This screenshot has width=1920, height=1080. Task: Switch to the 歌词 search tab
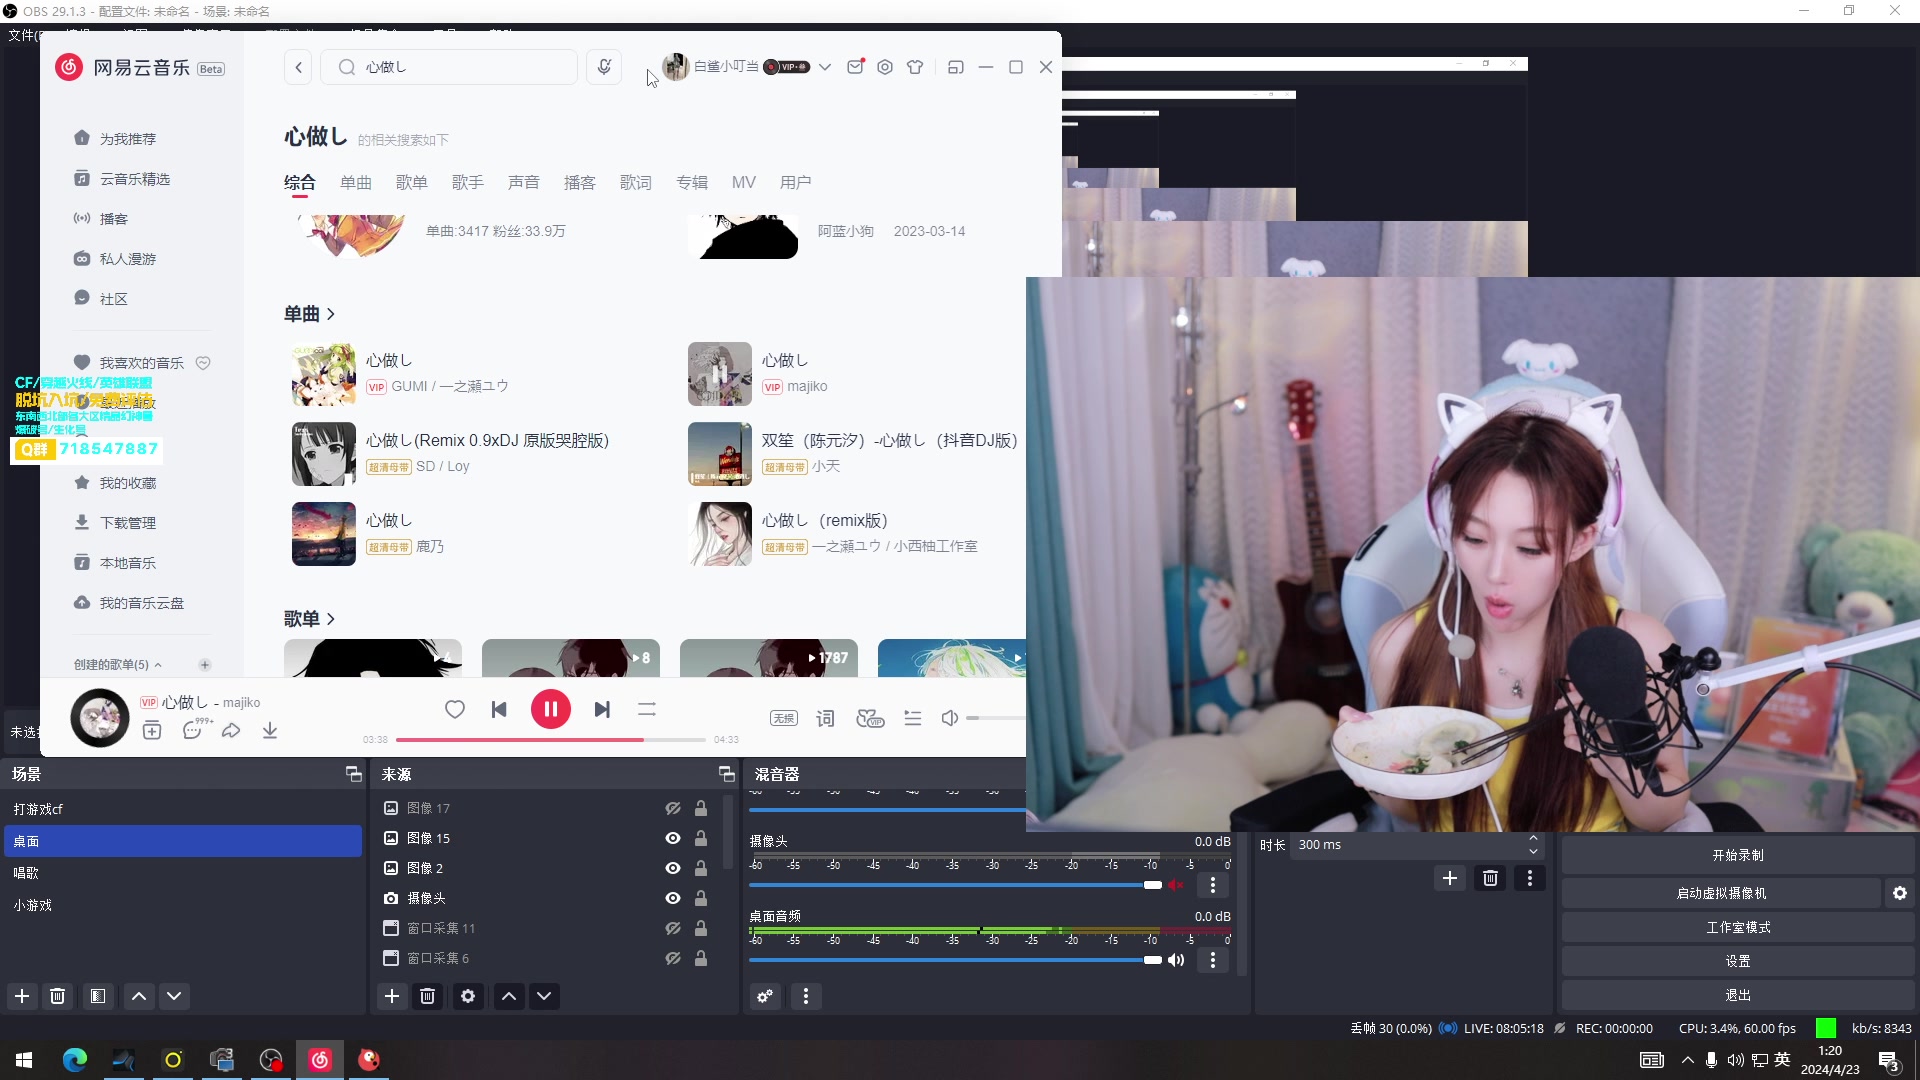click(x=636, y=182)
